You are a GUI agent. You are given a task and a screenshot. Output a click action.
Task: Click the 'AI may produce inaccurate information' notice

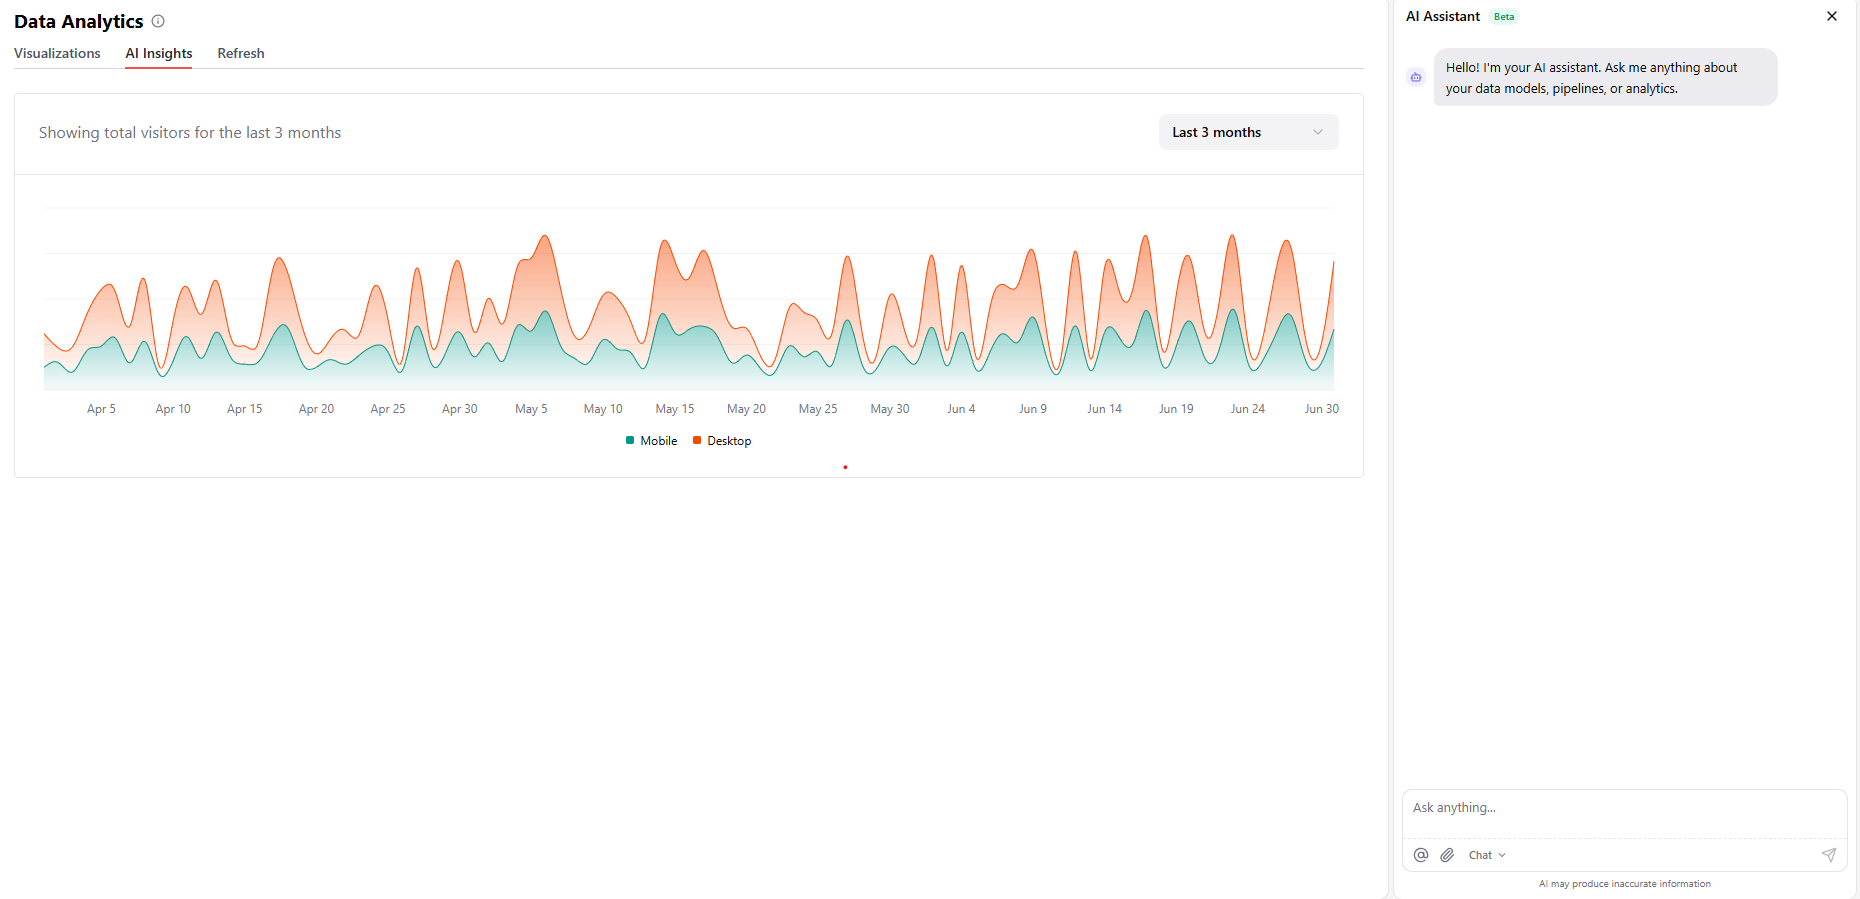click(1625, 884)
